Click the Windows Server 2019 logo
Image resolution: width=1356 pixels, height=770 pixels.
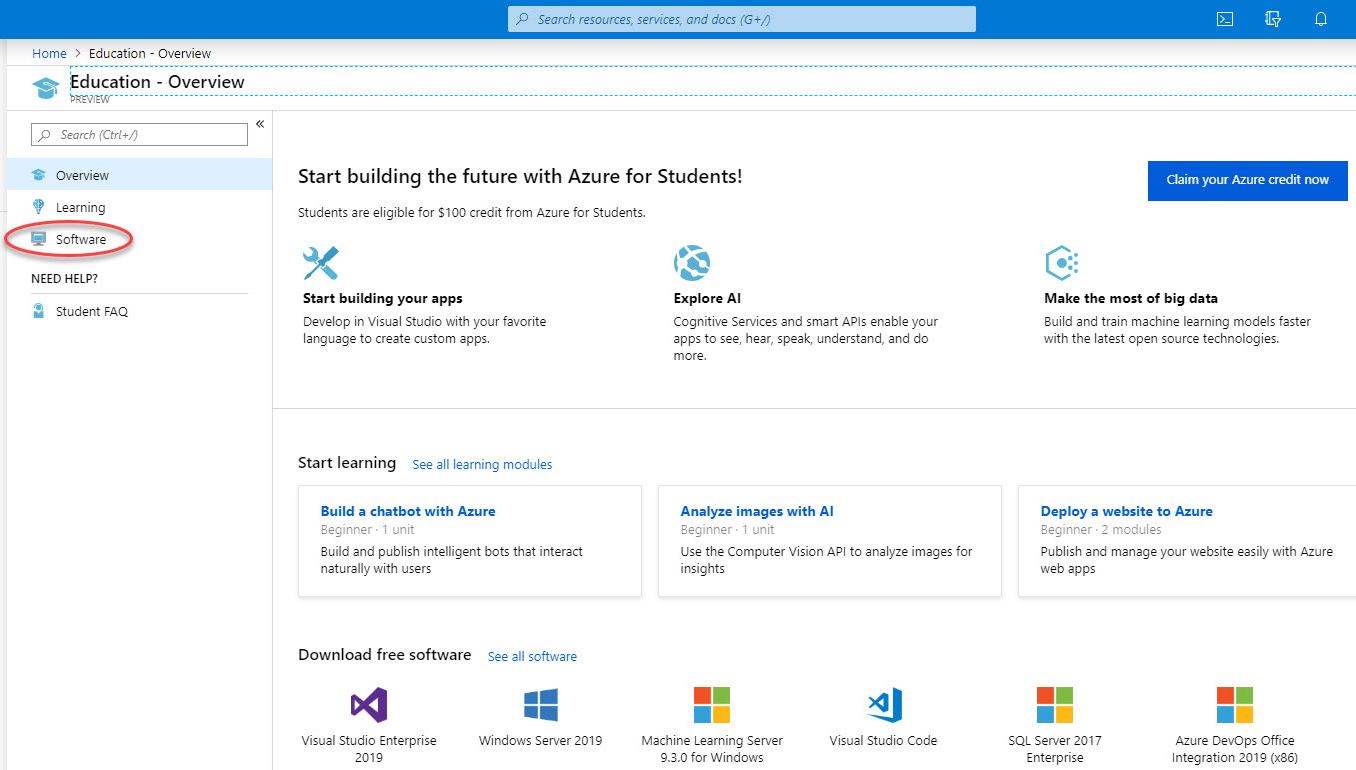541,705
